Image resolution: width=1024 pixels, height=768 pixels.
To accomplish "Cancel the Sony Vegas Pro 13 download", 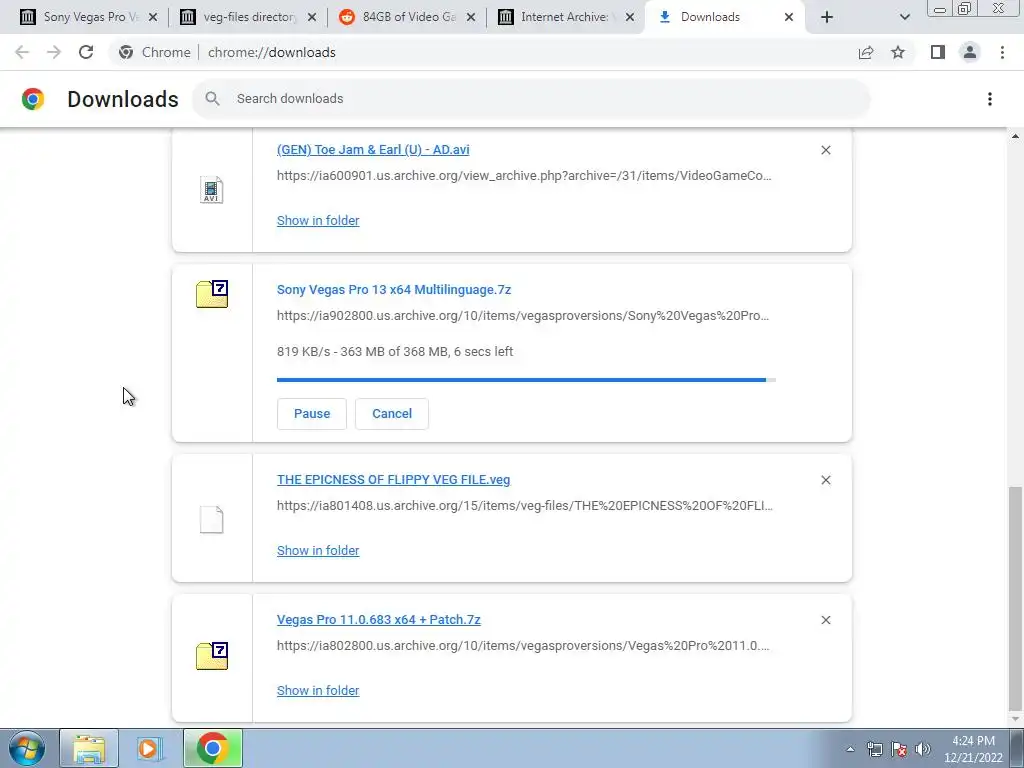I will click(x=392, y=413).
